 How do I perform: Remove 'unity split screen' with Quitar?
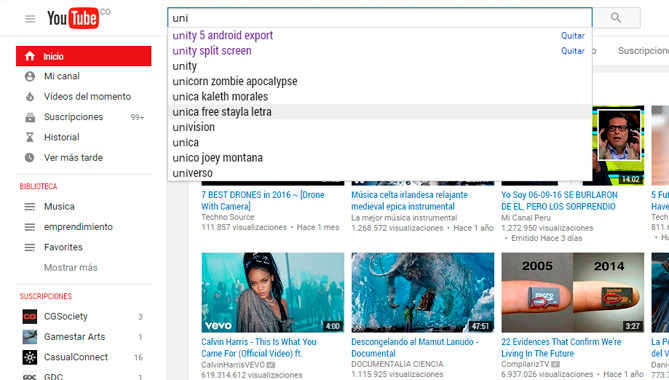coord(573,51)
